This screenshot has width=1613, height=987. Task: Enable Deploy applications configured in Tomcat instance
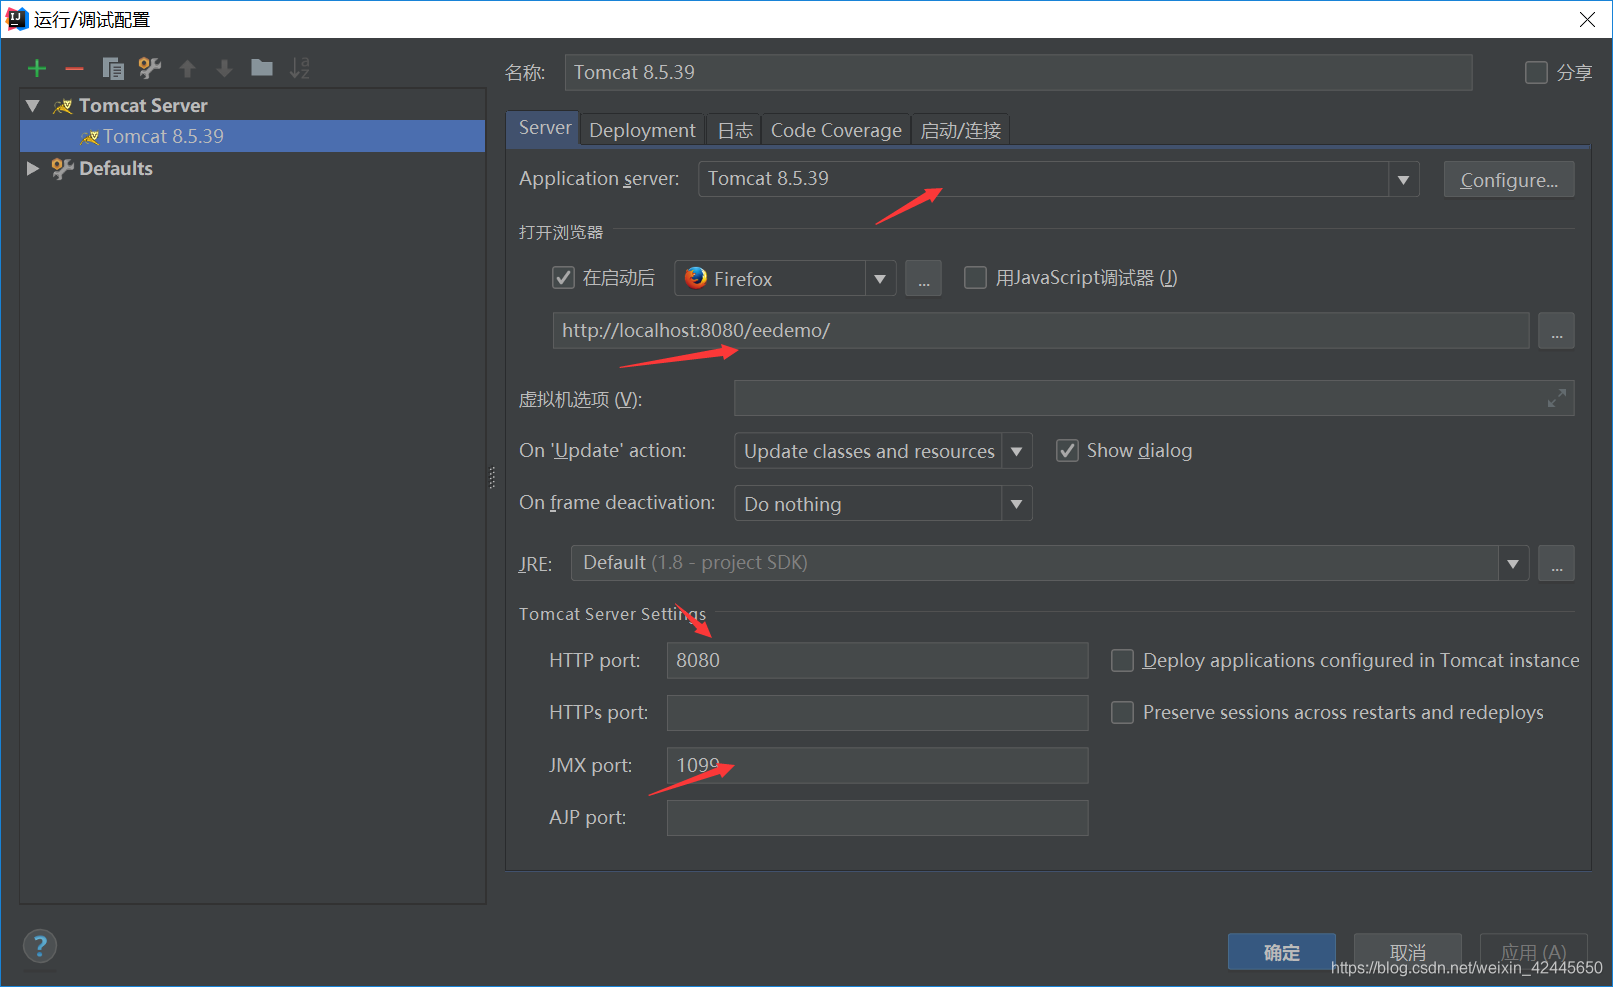point(1123,661)
